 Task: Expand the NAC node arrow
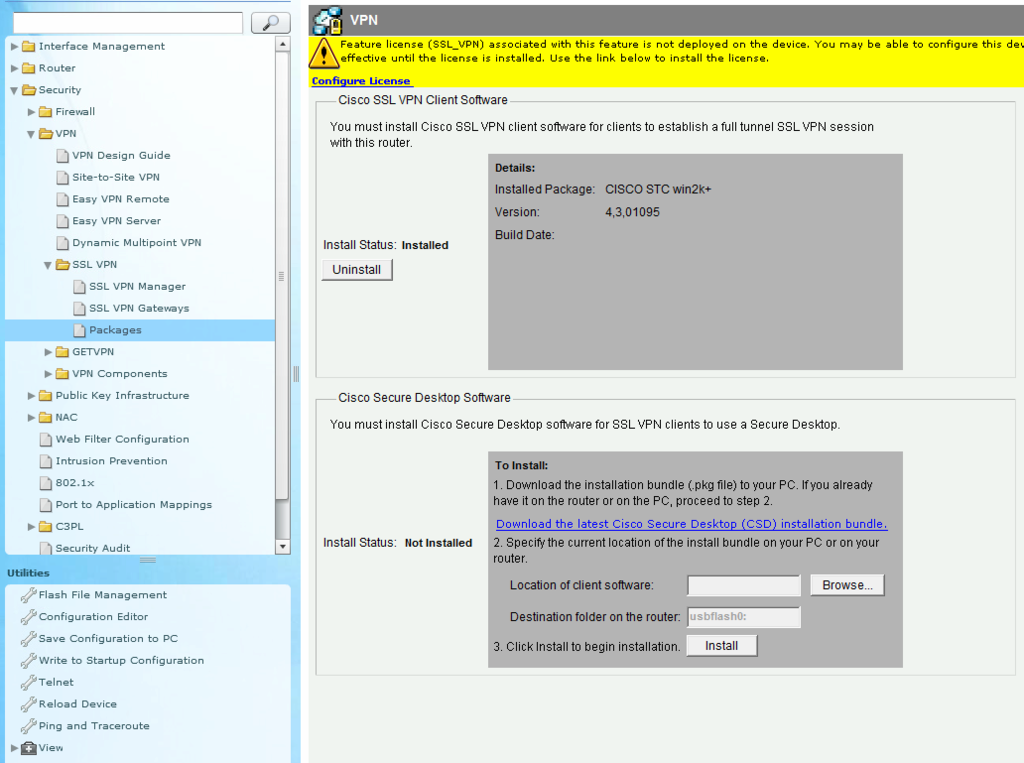pyautogui.click(x=31, y=417)
